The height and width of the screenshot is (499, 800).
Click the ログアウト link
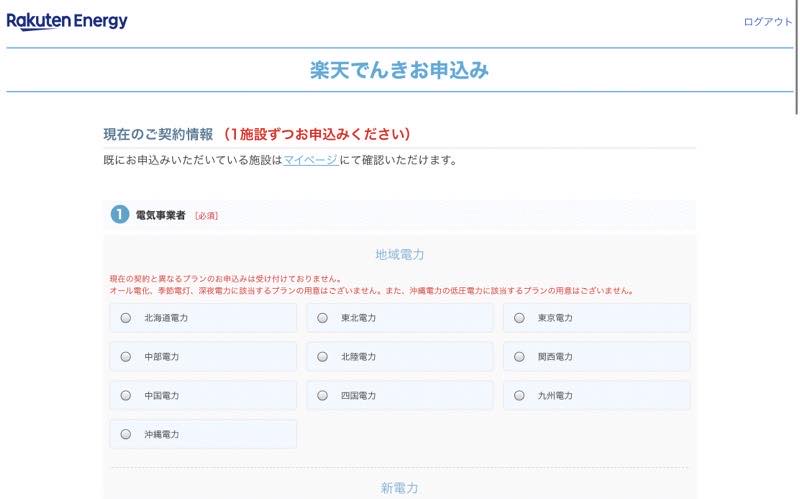(x=767, y=21)
